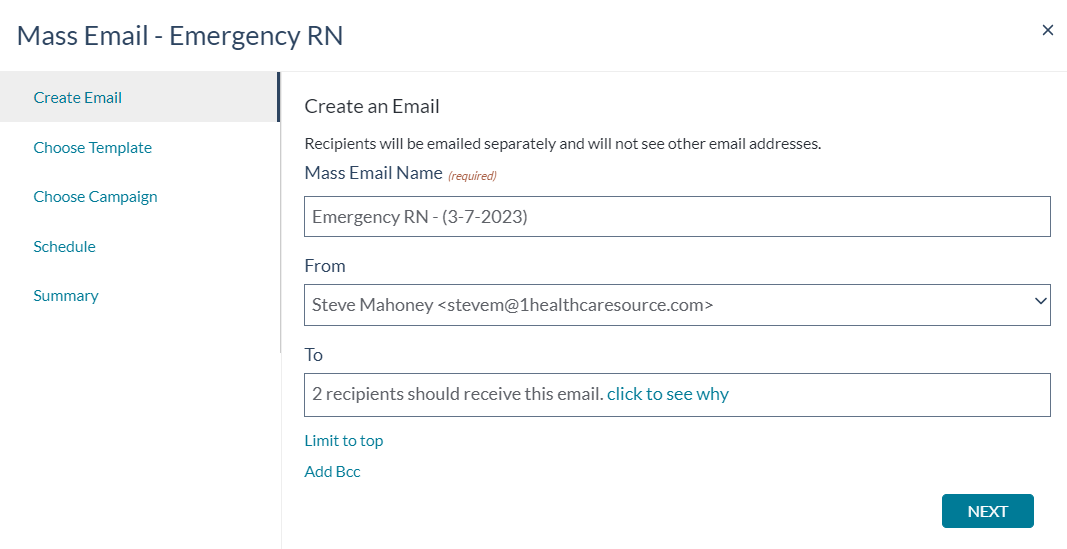Click the To label

pyautogui.click(x=313, y=355)
